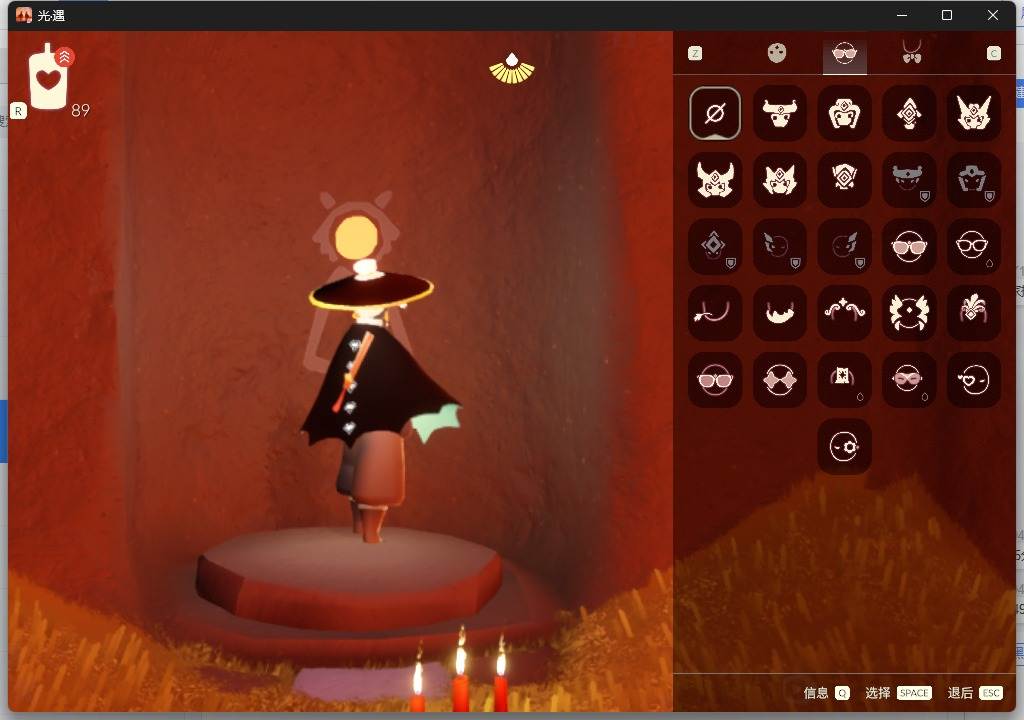This screenshot has width=1024, height=720.
Task: Equip the curved-horn demon mask
Action: (715, 180)
